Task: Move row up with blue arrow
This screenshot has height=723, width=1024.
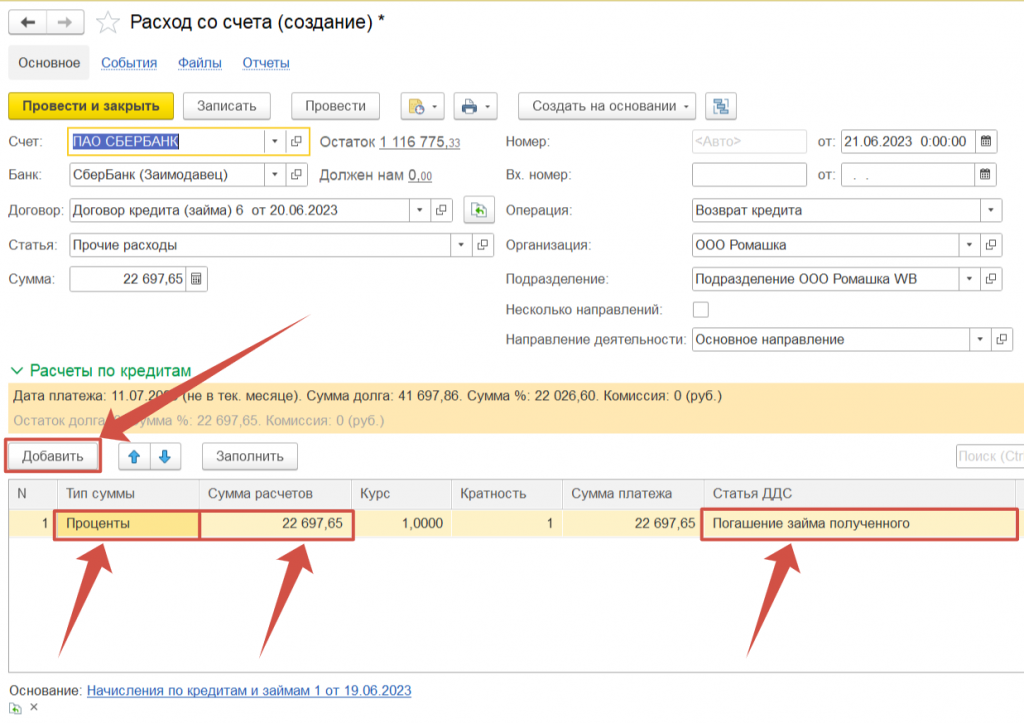Action: (x=135, y=456)
